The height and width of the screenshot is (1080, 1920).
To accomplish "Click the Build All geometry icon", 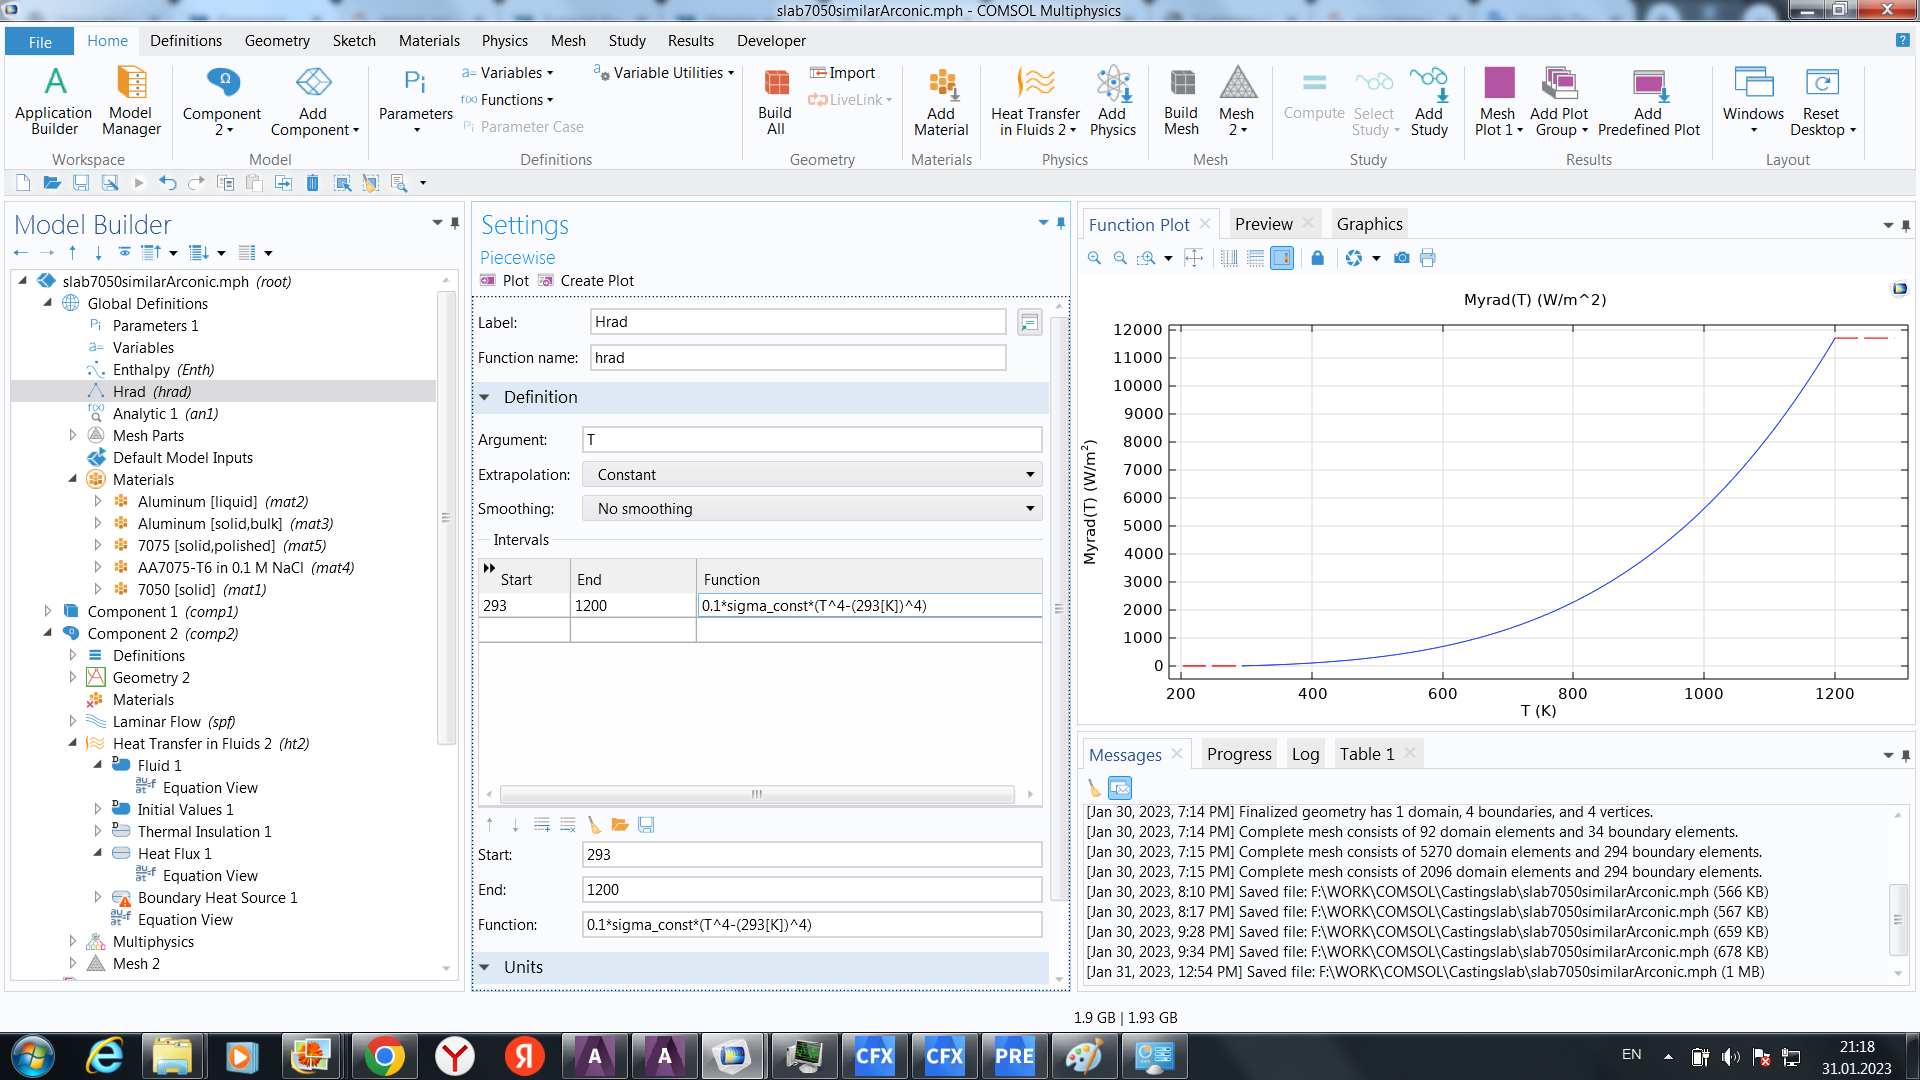I will (x=775, y=102).
